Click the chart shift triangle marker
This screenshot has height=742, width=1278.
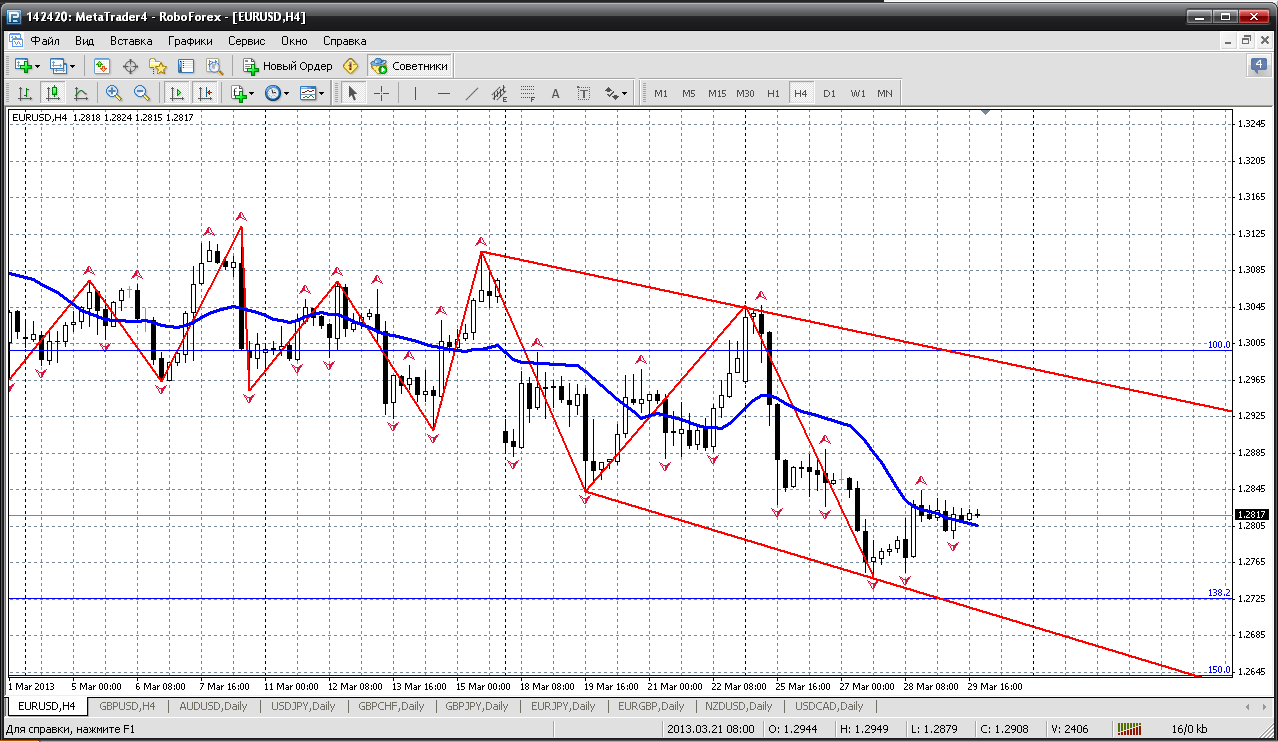[x=987, y=114]
